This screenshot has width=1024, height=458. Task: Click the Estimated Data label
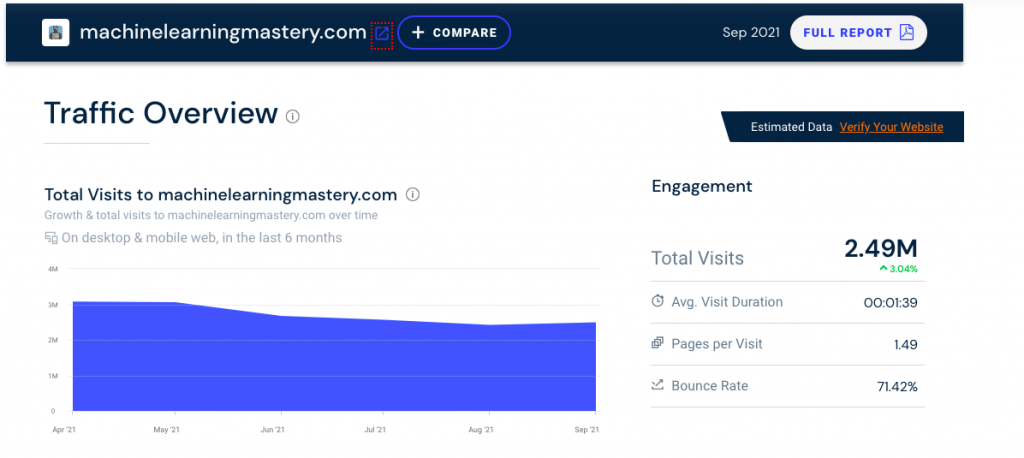click(x=792, y=127)
